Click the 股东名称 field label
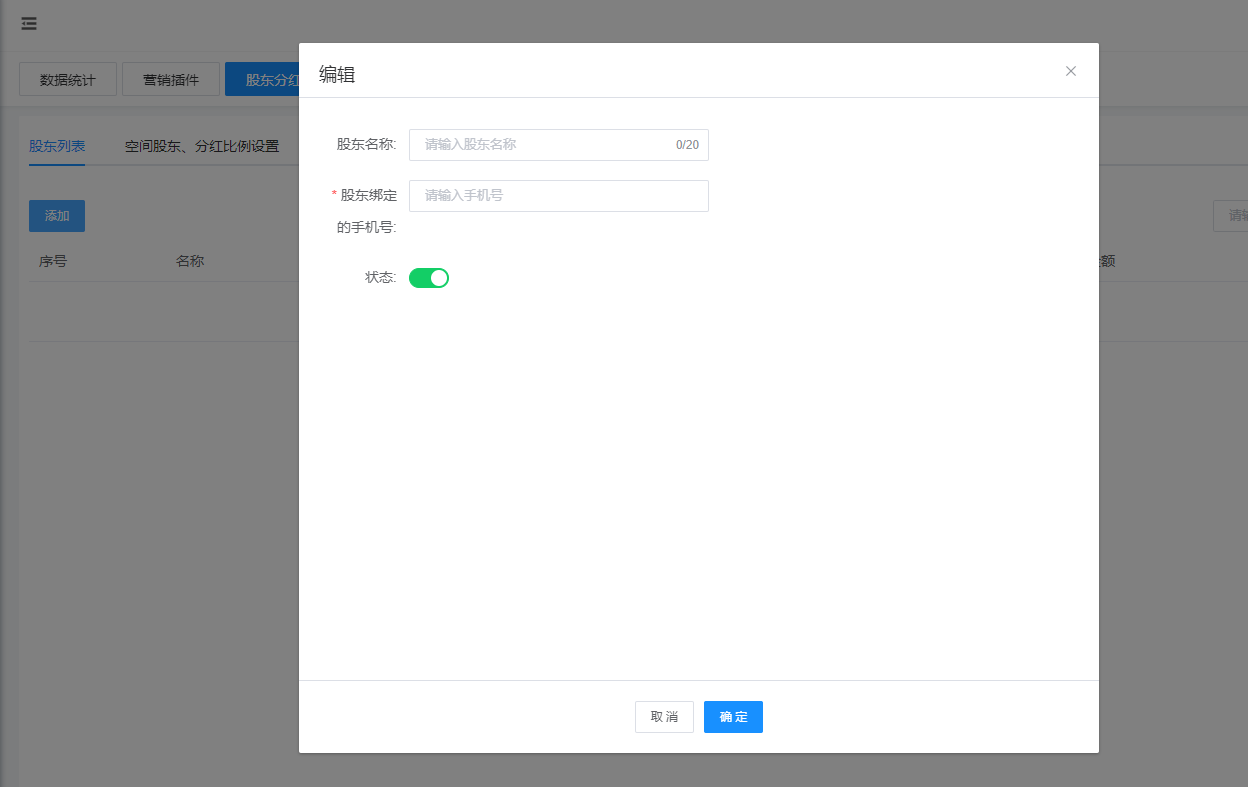Screen dimensions: 1248x787 366,145
